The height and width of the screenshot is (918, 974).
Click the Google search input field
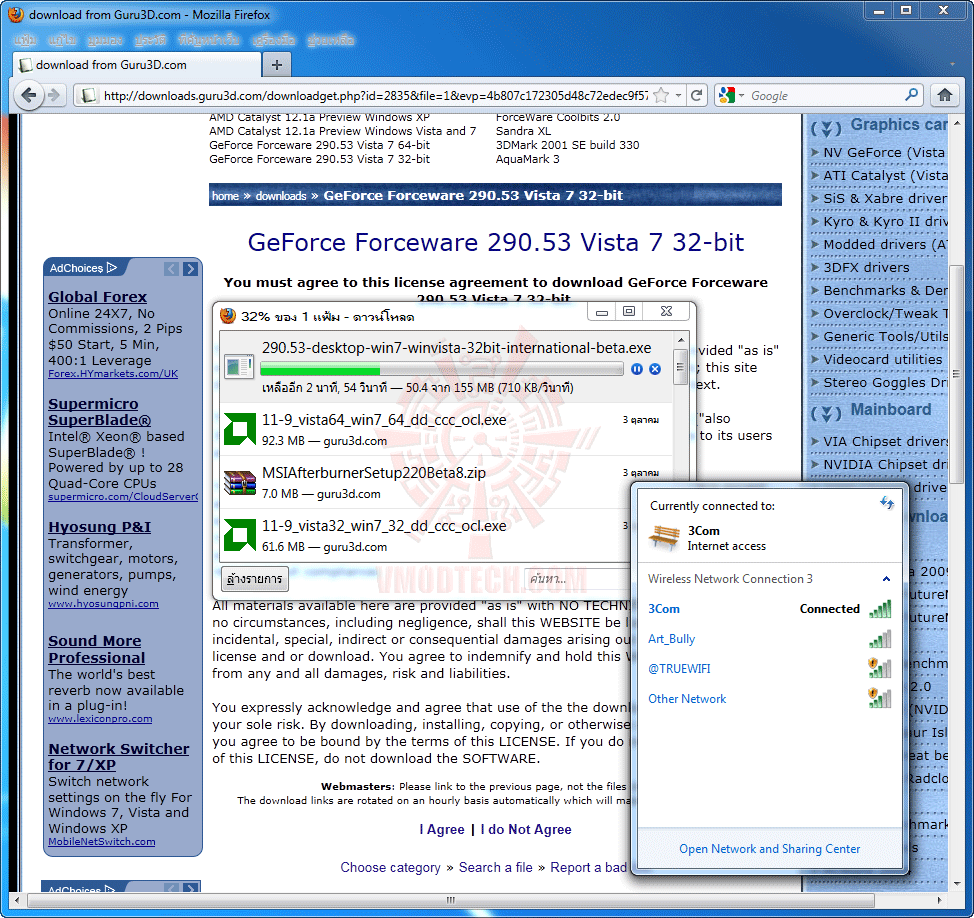(x=825, y=95)
